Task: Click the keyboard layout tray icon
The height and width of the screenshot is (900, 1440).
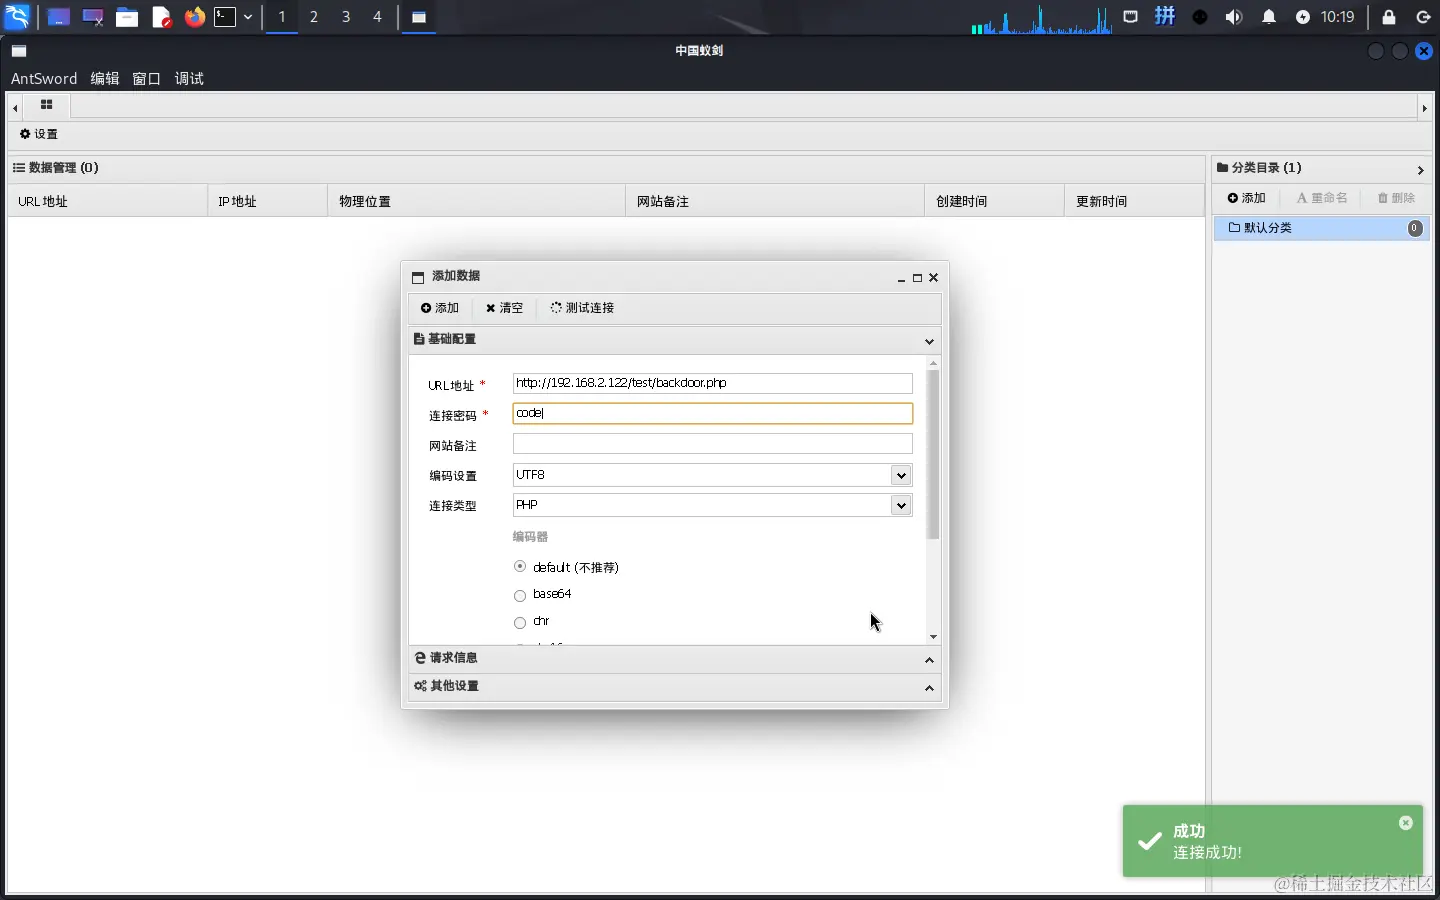Action: [1165, 17]
